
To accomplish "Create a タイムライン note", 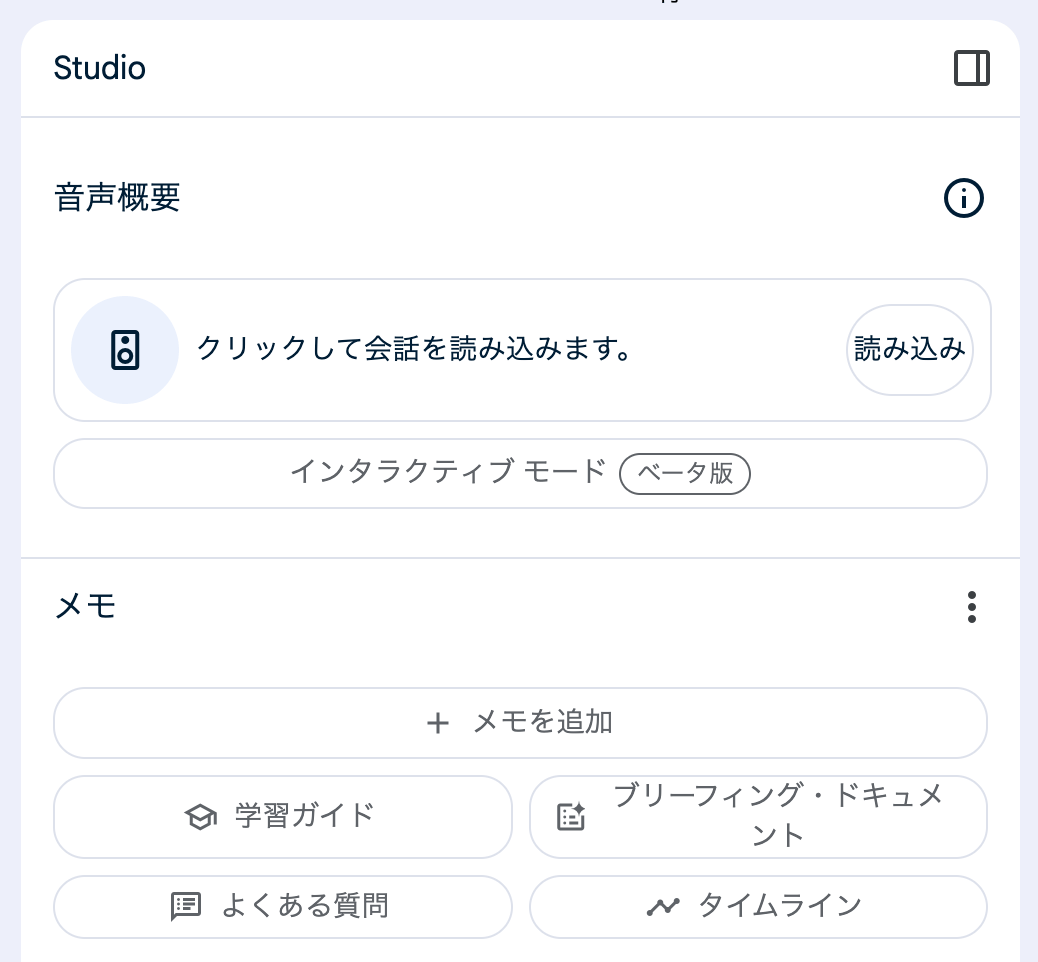I will (779, 907).
